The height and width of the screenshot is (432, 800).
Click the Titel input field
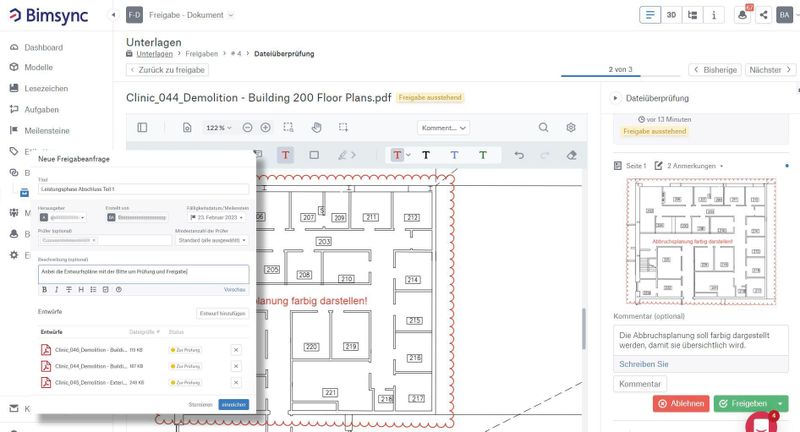pyautogui.click(x=143, y=188)
